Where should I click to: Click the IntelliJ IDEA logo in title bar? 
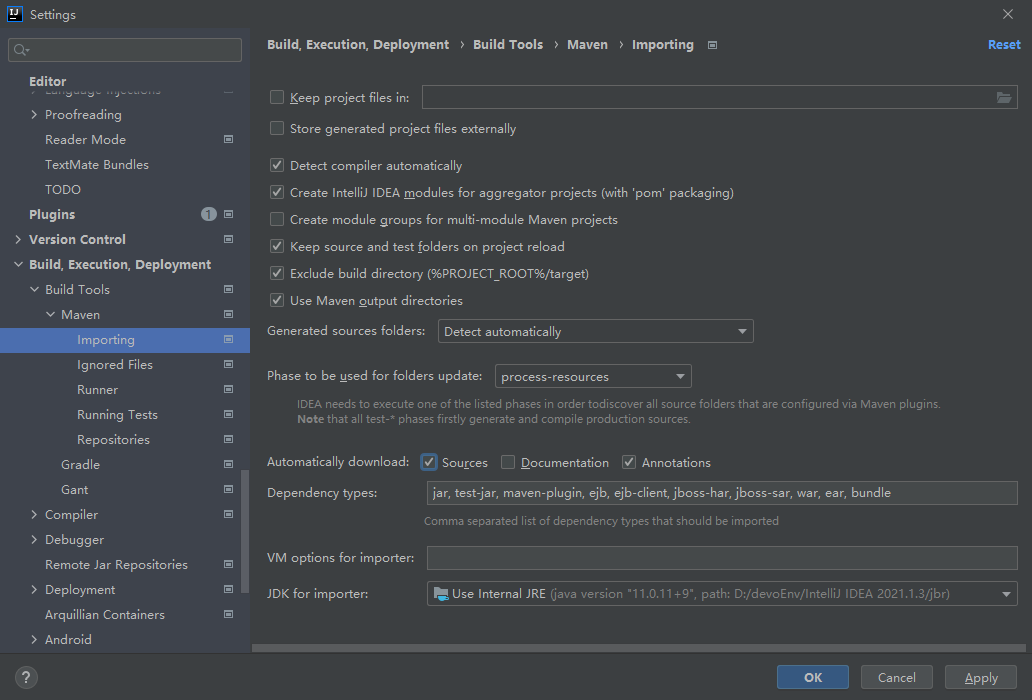(x=14, y=14)
